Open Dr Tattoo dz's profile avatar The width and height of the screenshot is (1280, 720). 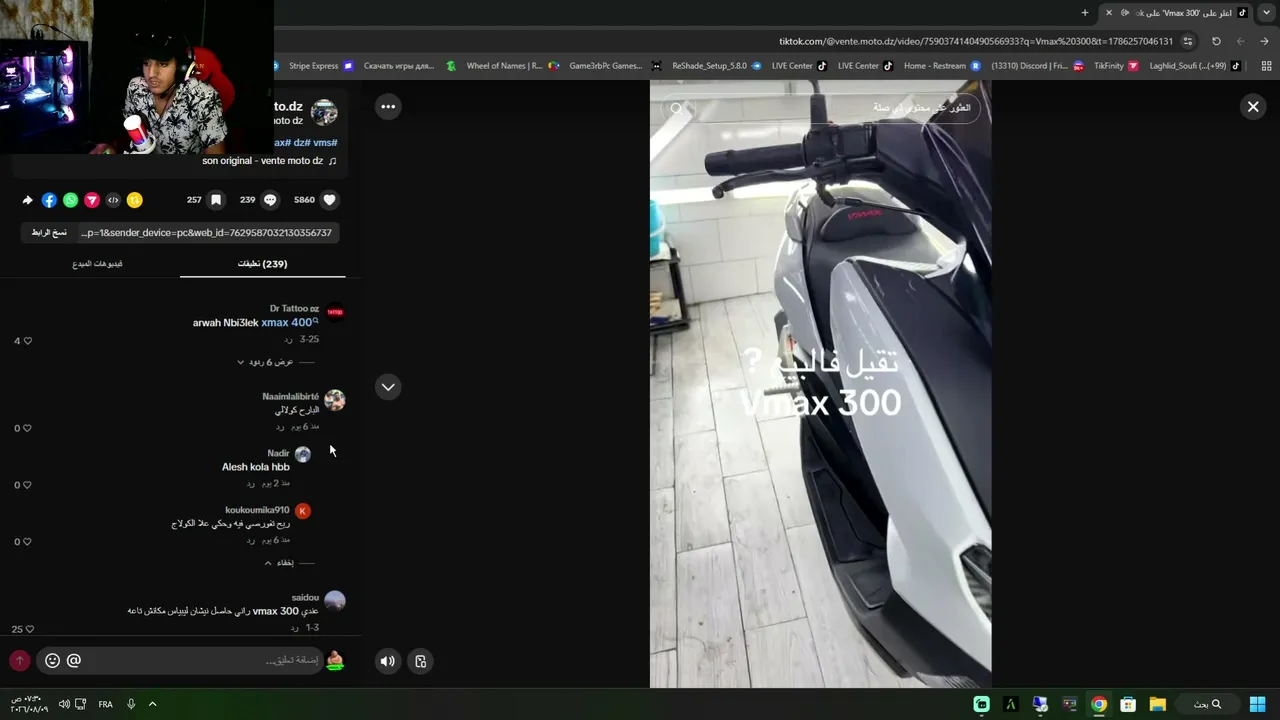[335, 313]
